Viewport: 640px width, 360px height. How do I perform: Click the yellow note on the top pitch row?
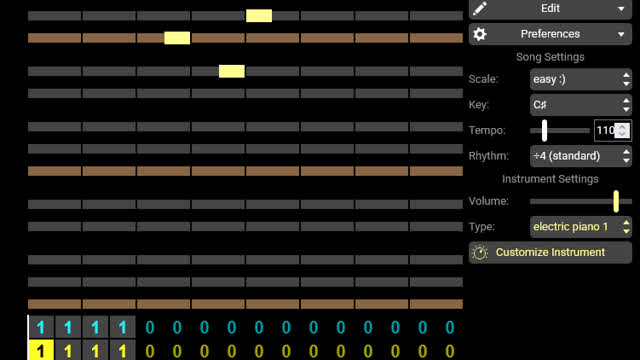pos(259,16)
